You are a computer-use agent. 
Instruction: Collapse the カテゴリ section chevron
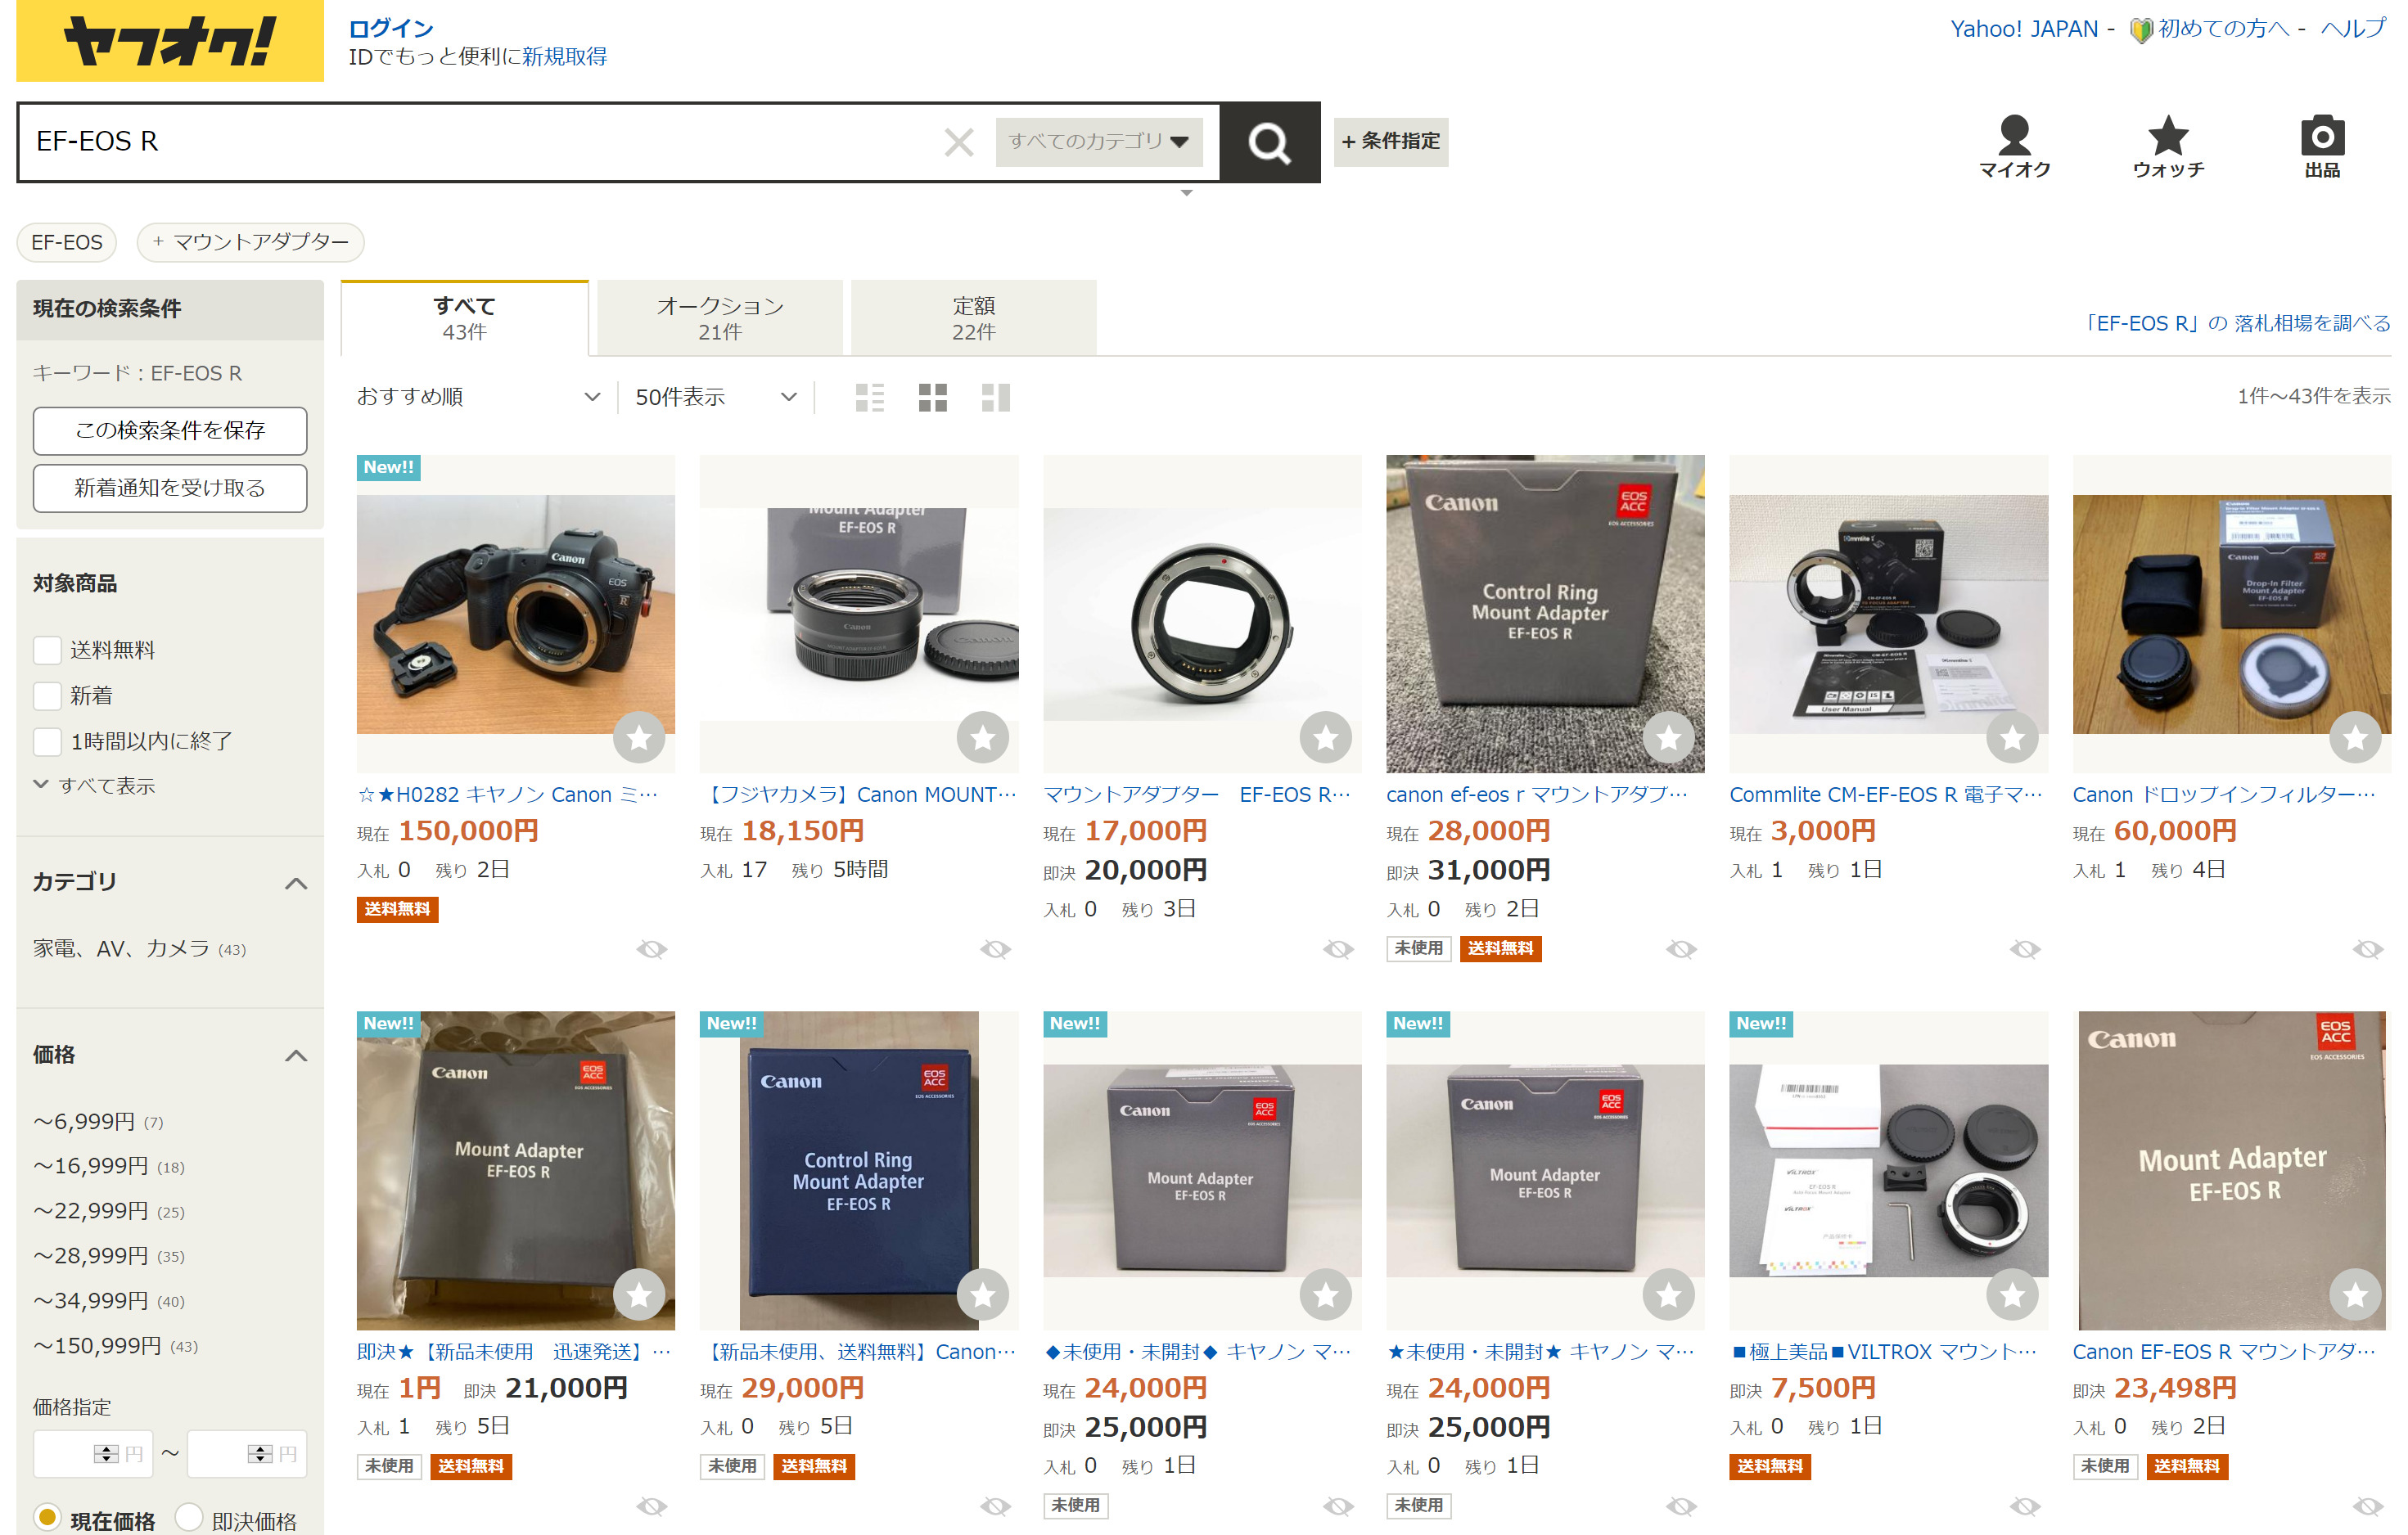(x=295, y=882)
